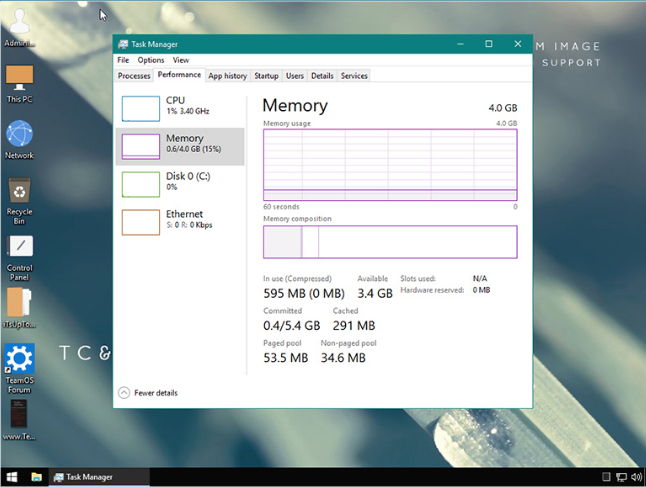Switch to the Startup tab

(x=266, y=76)
